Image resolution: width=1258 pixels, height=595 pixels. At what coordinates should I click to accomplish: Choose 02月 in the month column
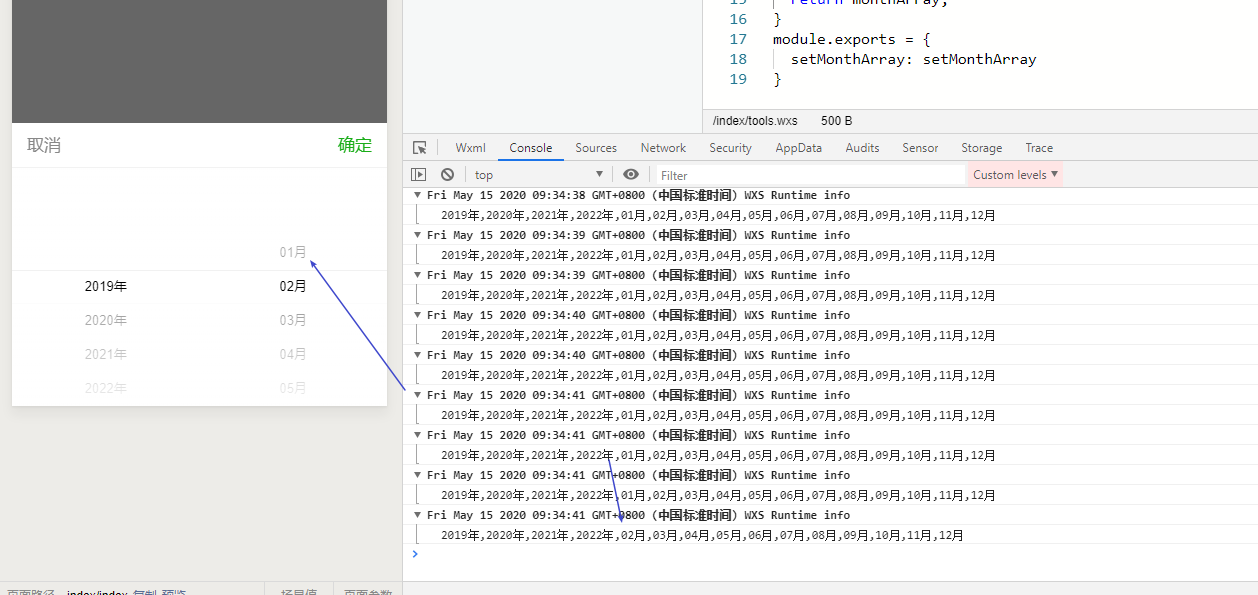click(293, 286)
